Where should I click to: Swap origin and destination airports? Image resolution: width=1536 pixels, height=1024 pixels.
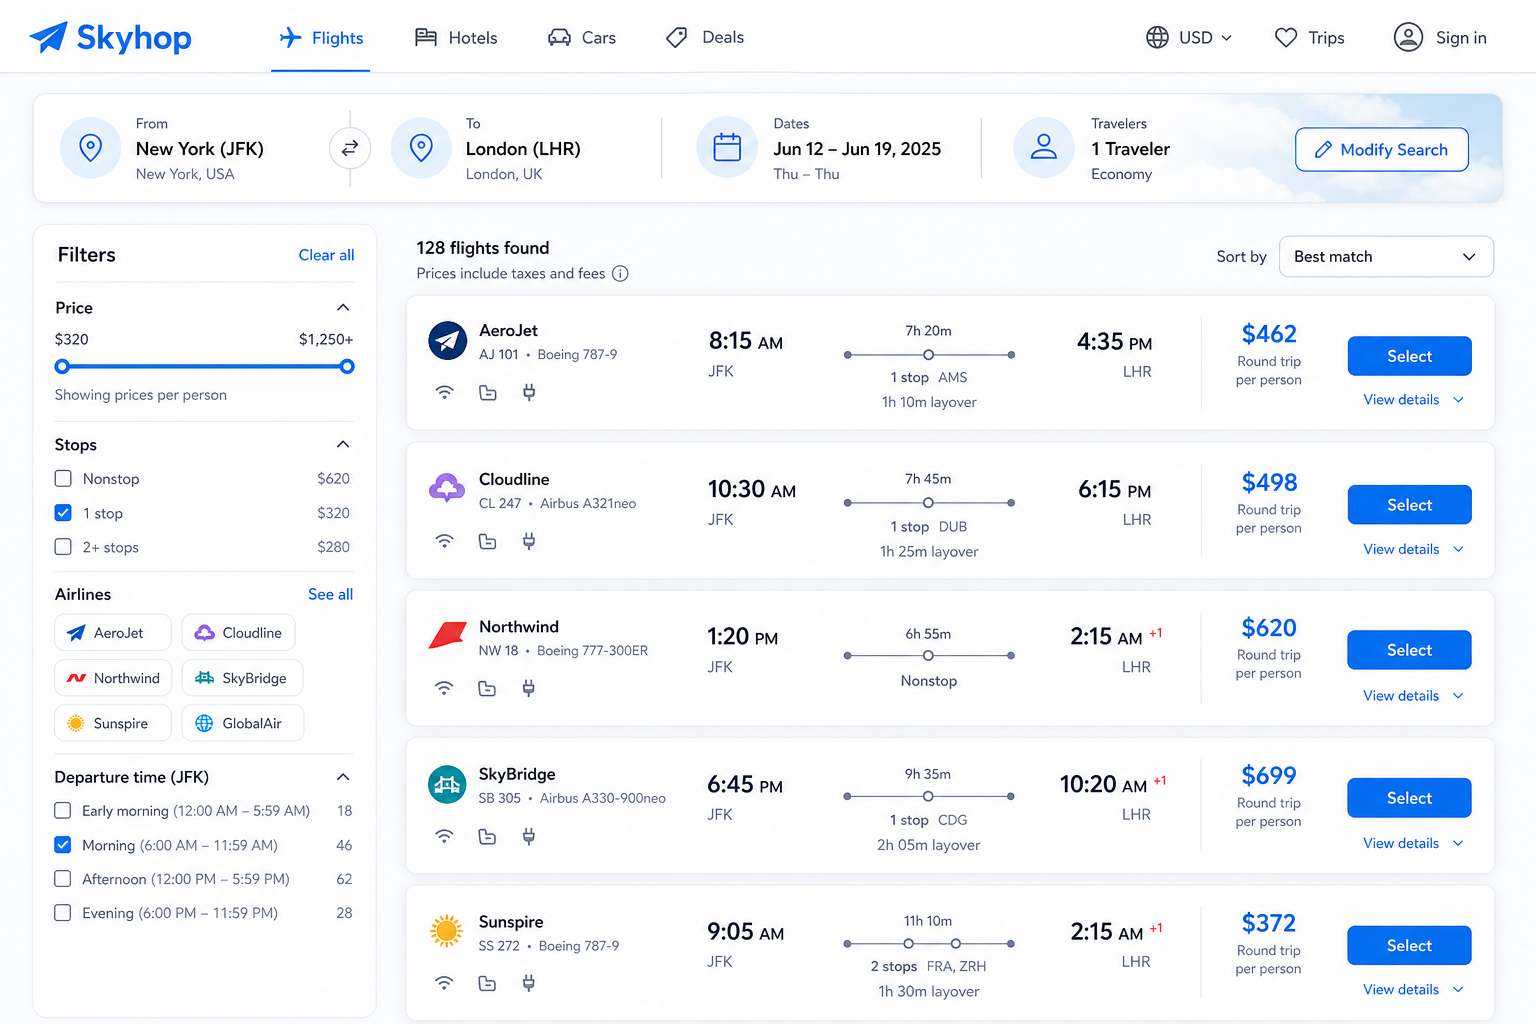[350, 149]
